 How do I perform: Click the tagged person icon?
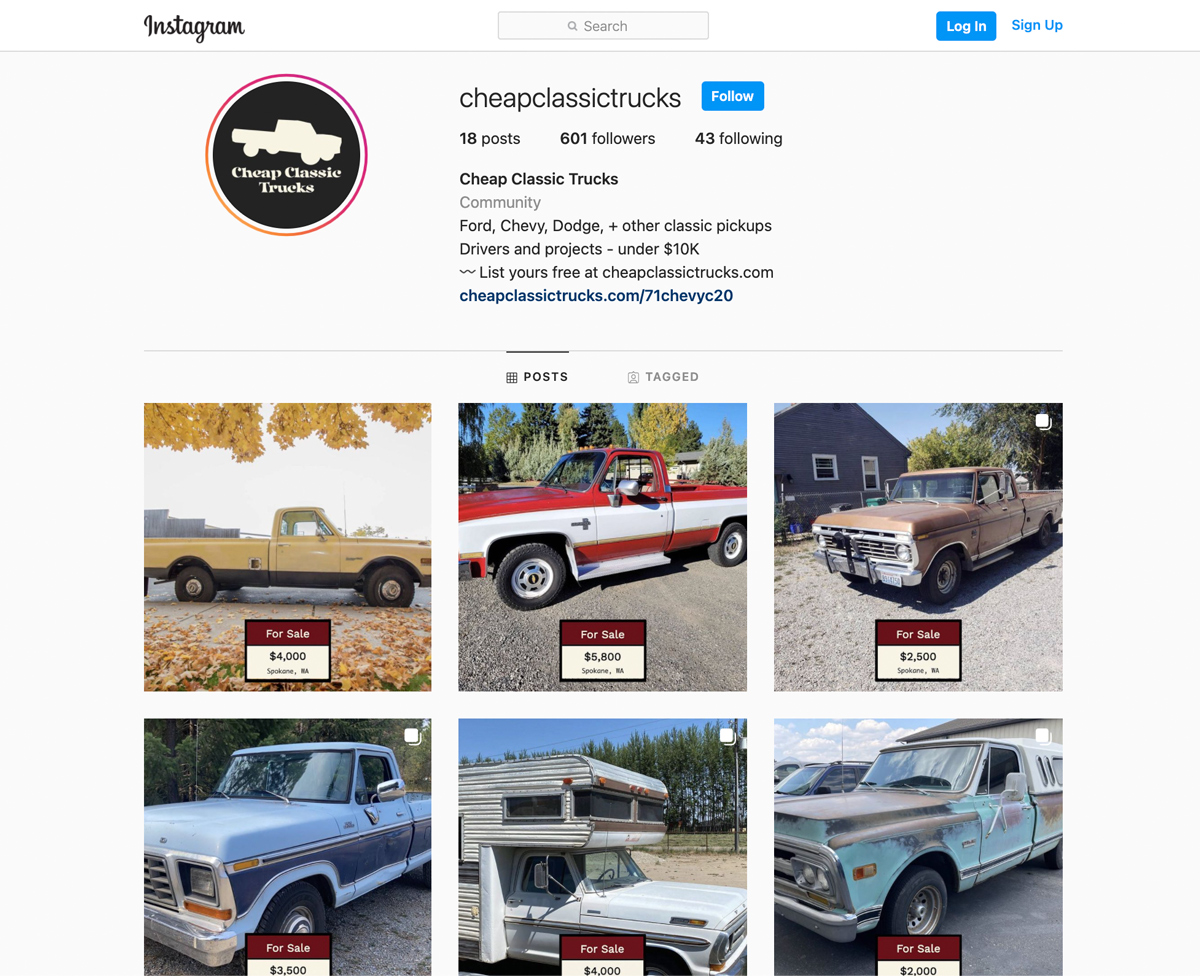pos(633,378)
